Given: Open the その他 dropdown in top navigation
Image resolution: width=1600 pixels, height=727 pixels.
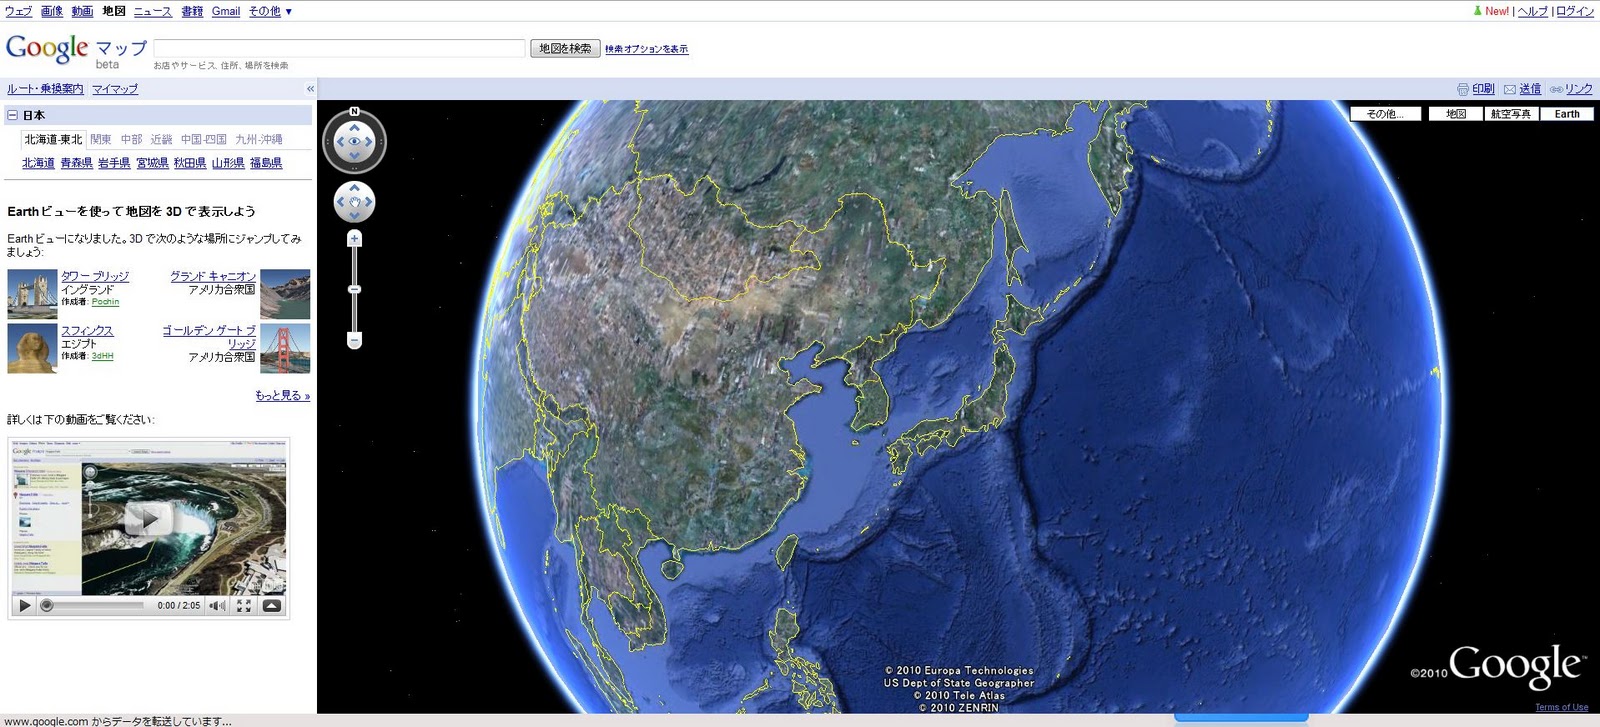Looking at the screenshot, I should (270, 11).
